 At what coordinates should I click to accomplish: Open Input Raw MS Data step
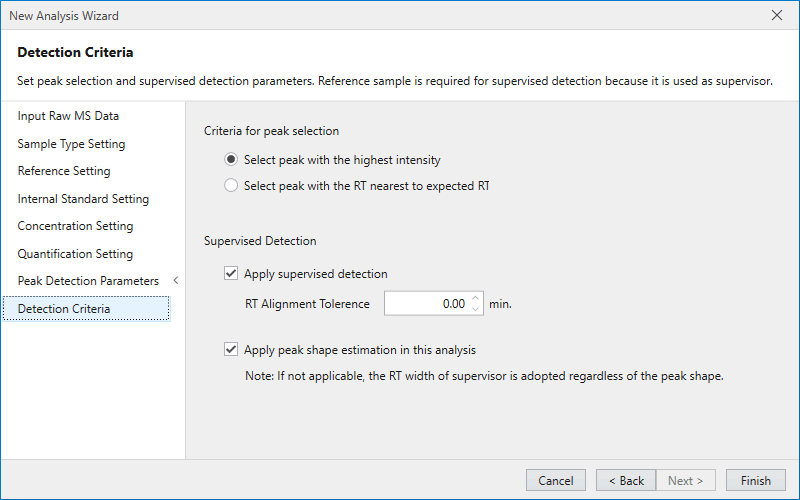(x=68, y=116)
